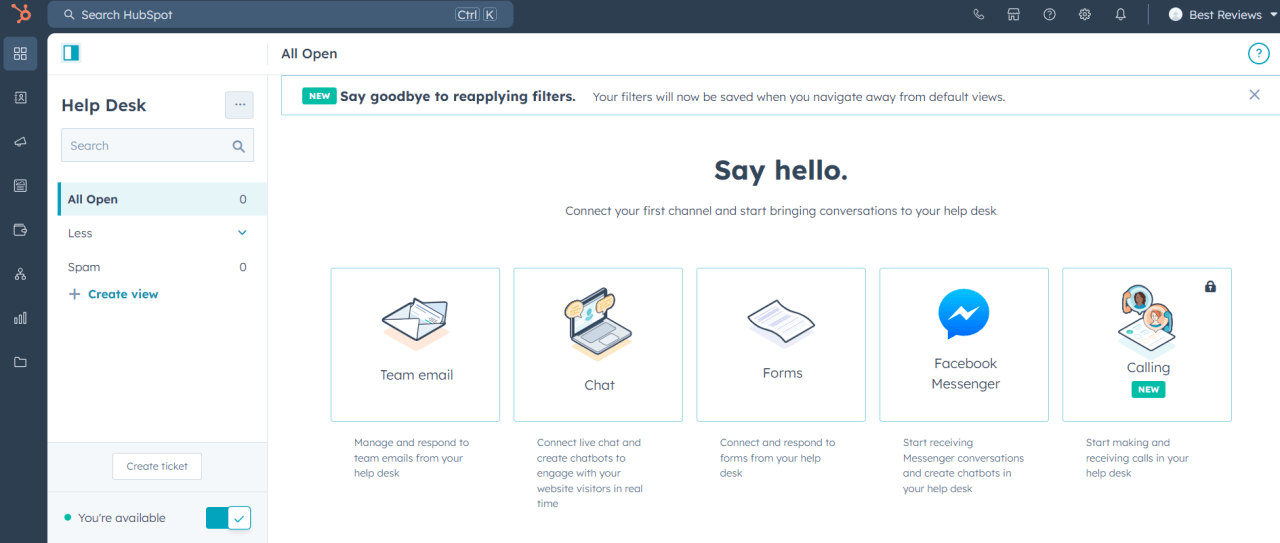Open the CRM contacts icon in sidebar
This screenshot has height=543, width=1280.
[20, 97]
